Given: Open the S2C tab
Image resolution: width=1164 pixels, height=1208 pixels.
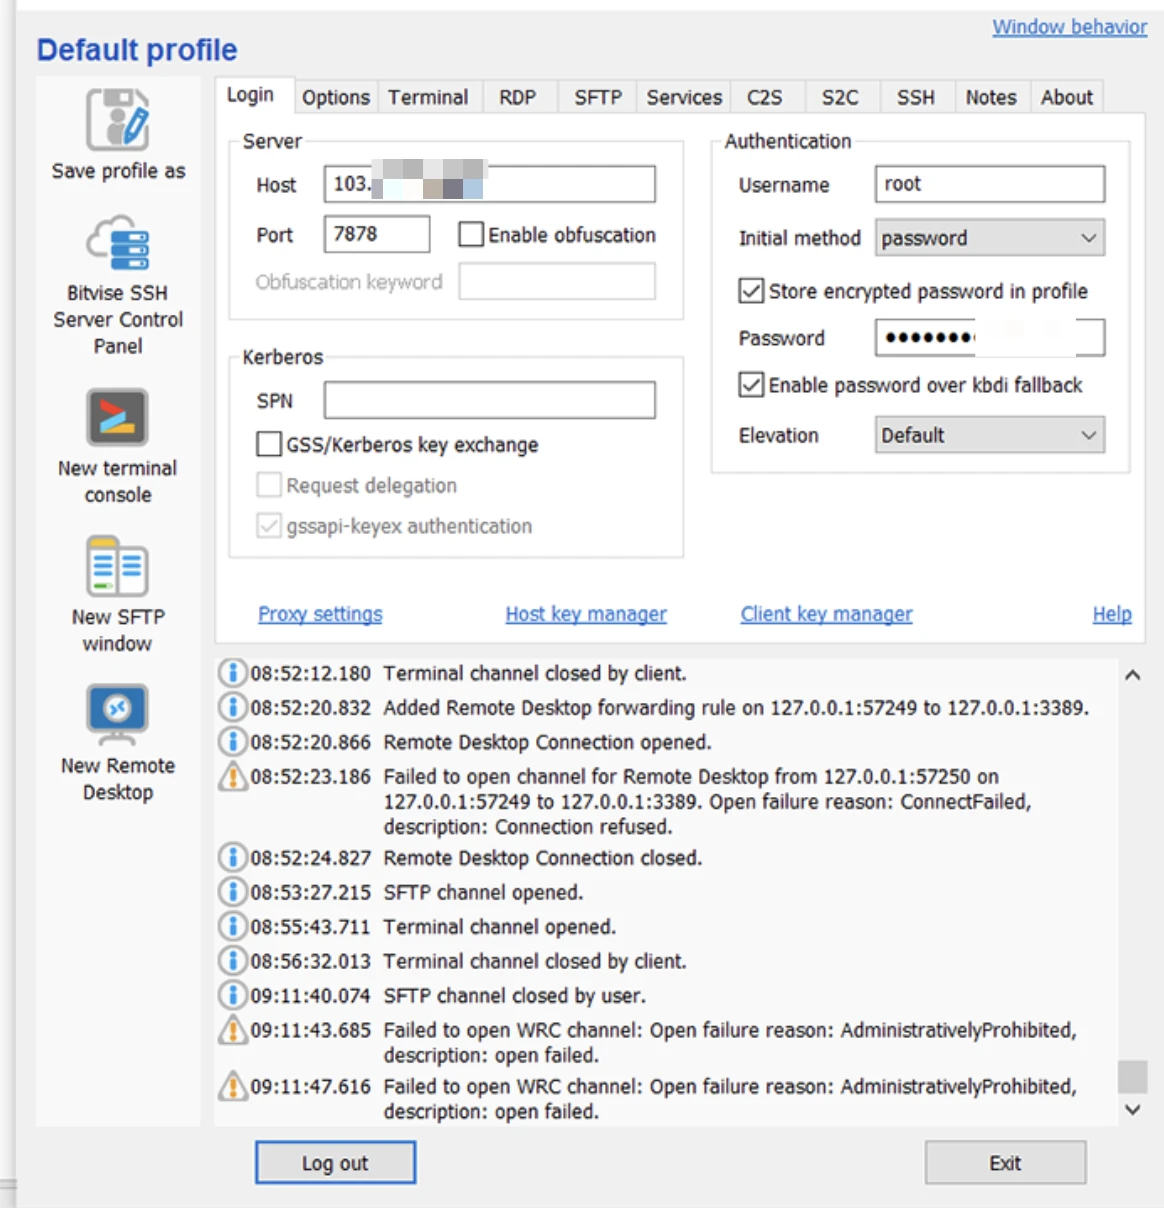Looking at the screenshot, I should tap(840, 97).
